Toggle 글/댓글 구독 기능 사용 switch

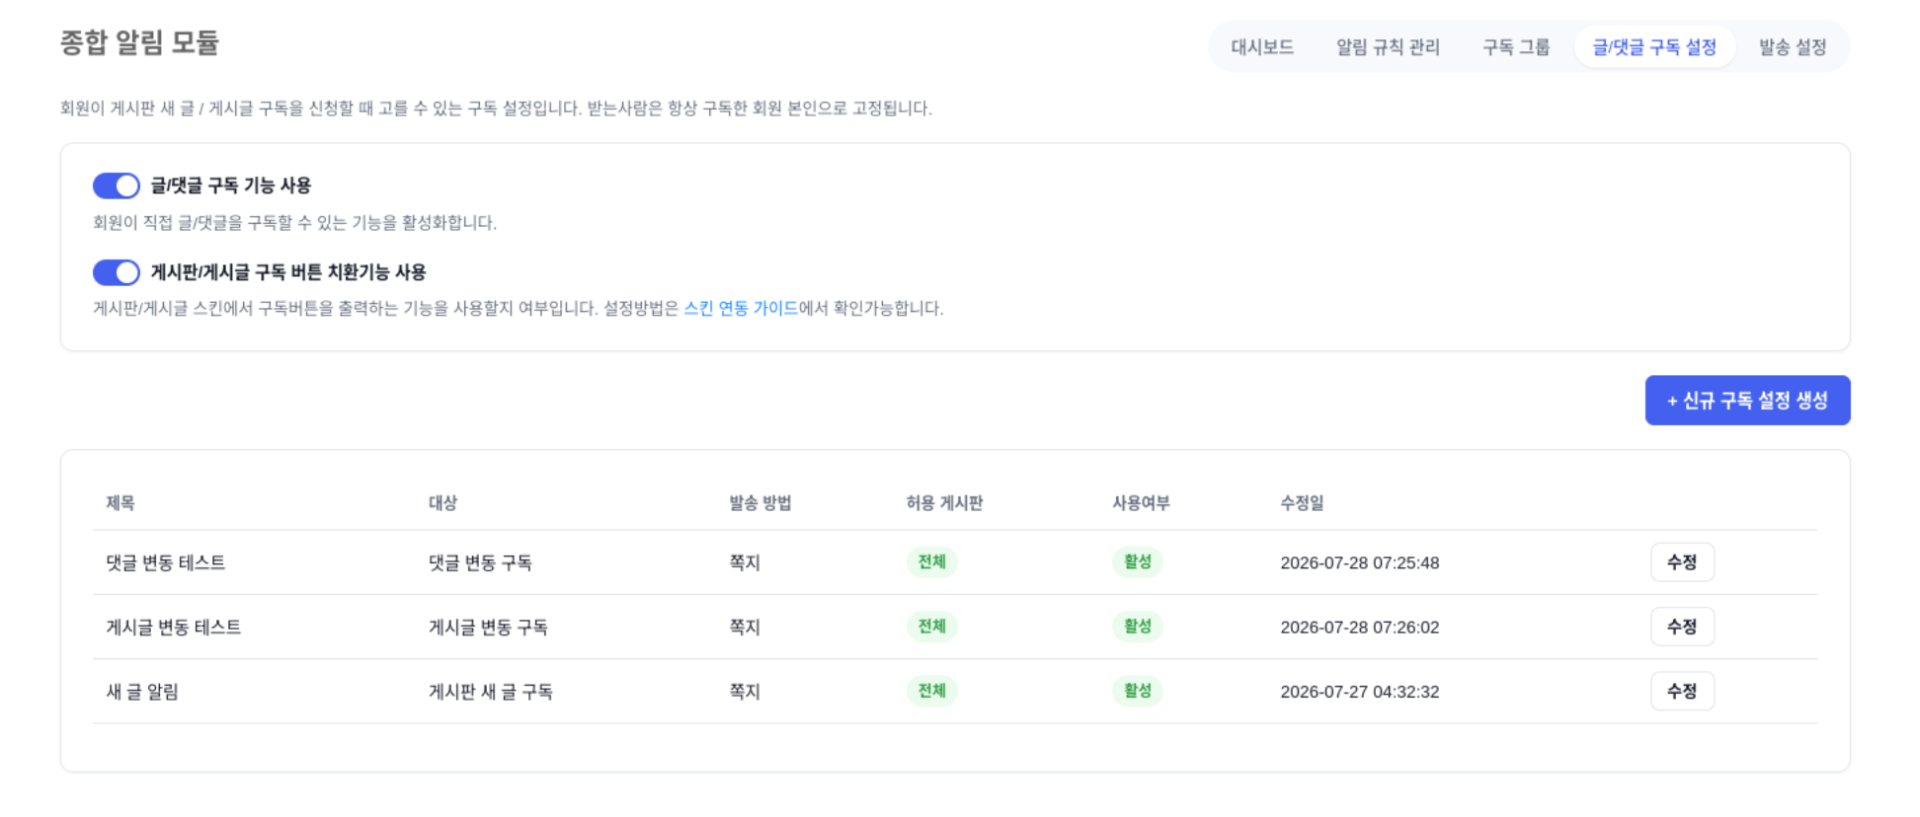[116, 186]
